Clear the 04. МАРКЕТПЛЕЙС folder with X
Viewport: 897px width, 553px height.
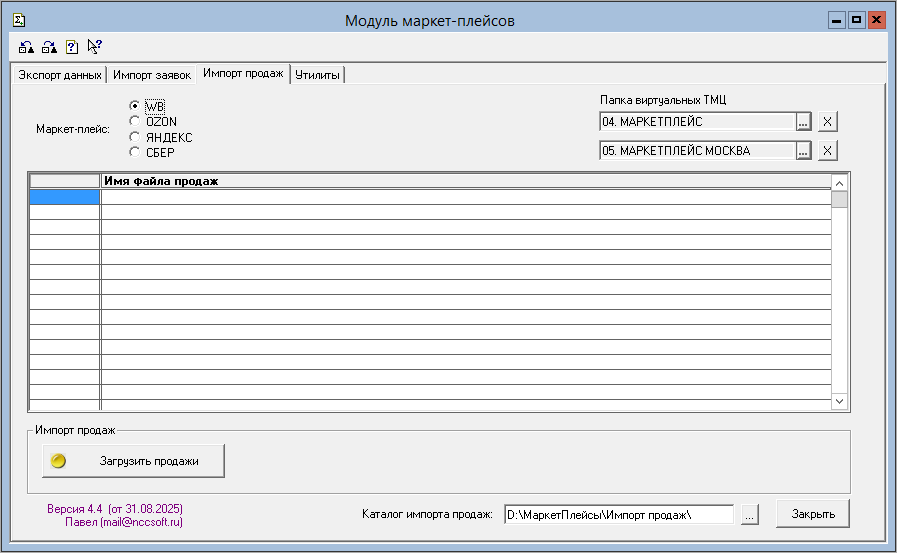pos(827,122)
